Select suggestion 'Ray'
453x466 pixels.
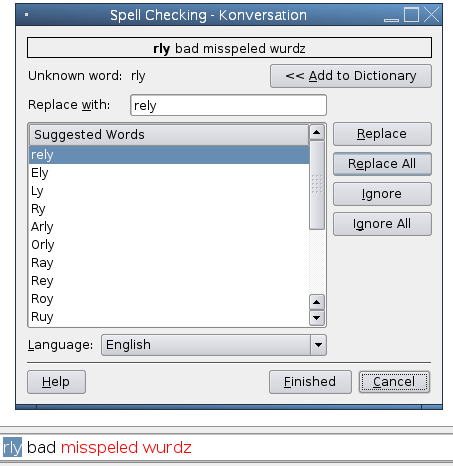pyautogui.click(x=169, y=263)
